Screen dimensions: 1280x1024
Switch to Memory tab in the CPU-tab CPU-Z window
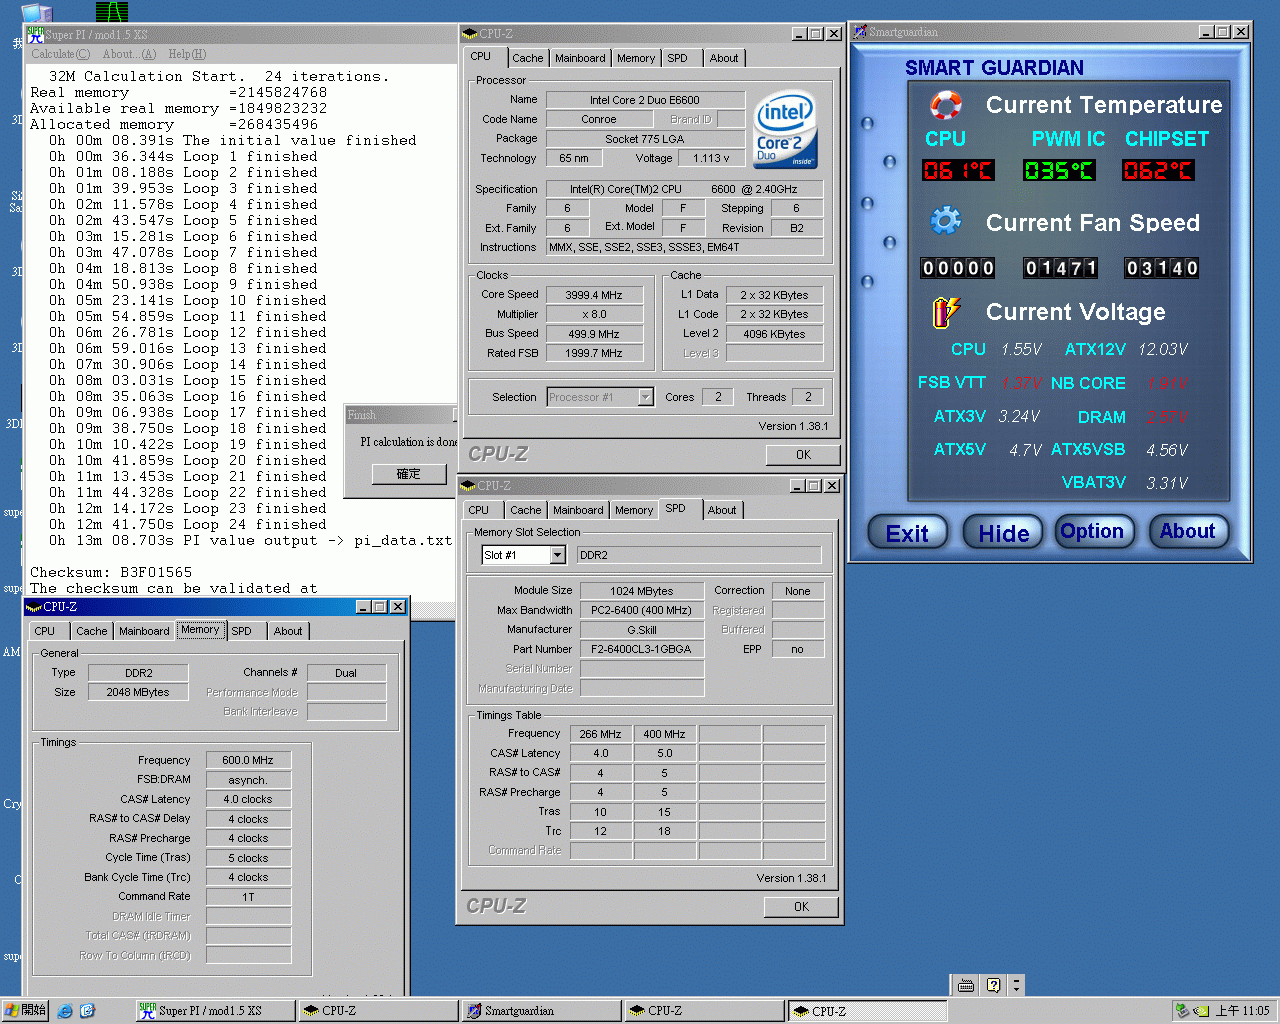tap(636, 58)
